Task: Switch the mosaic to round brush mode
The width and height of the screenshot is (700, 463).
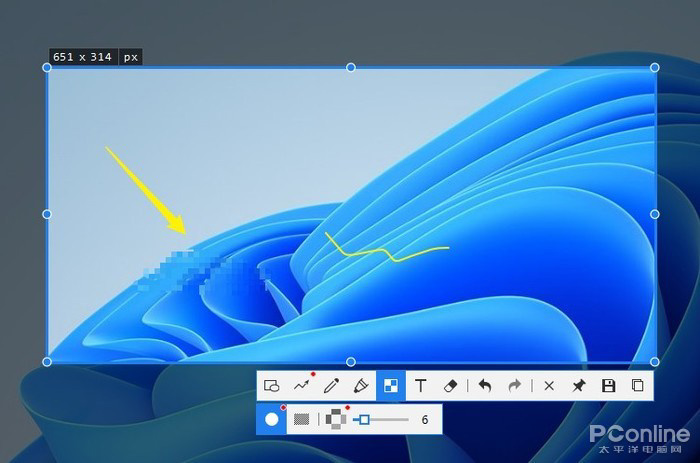Action: click(x=271, y=419)
